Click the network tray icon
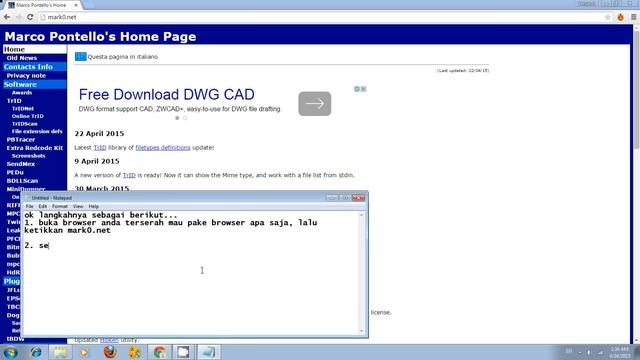The width and height of the screenshot is (640, 360). [600, 352]
